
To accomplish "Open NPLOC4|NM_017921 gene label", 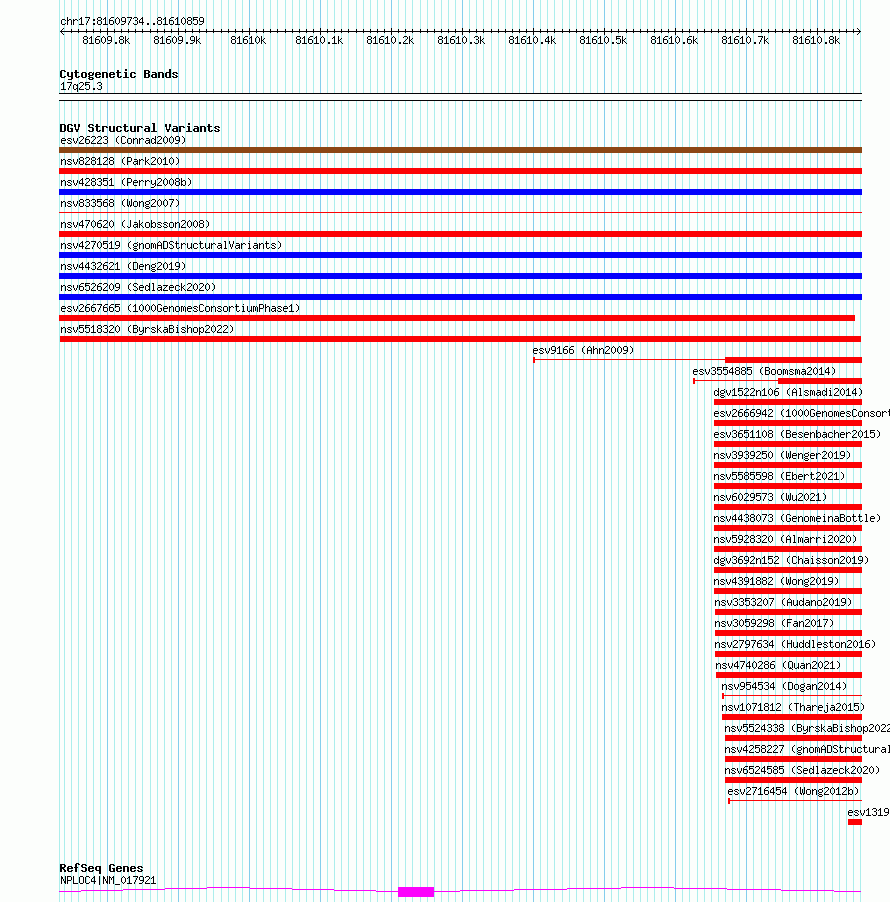I will click(108, 880).
